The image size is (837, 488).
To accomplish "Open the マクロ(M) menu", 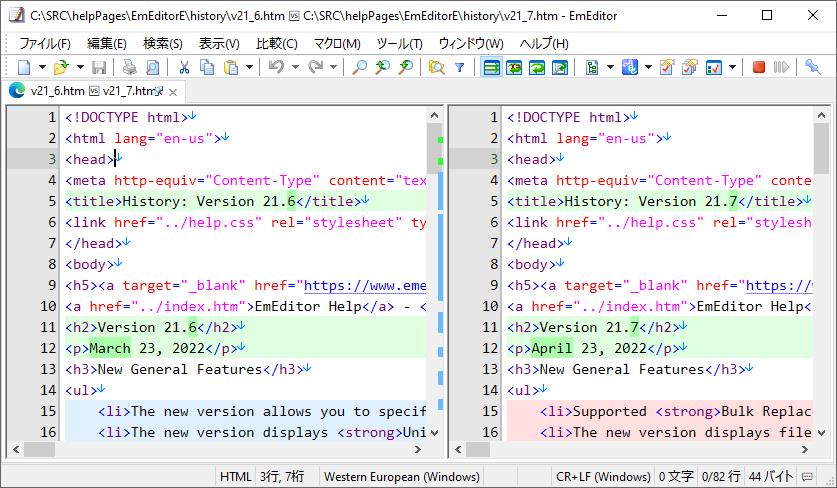I will [x=337, y=43].
